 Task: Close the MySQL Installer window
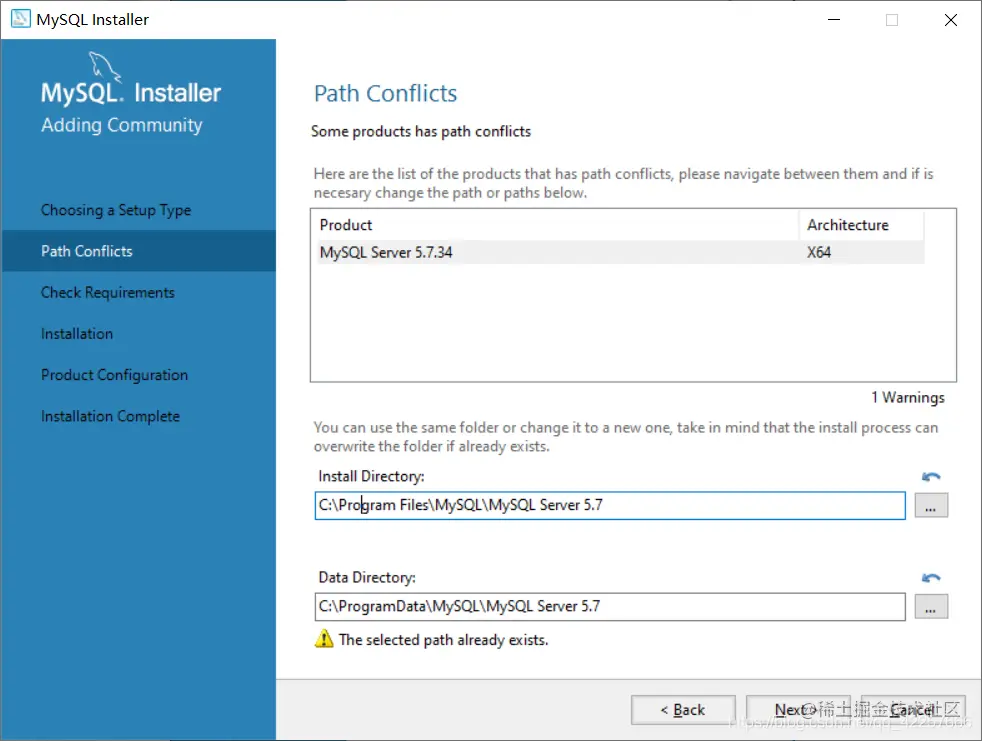pos(951,19)
